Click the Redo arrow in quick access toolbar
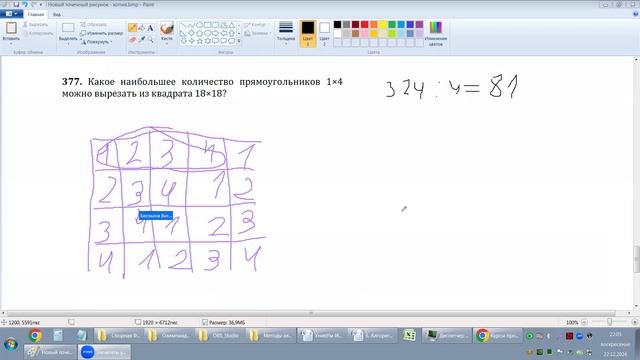The height and width of the screenshot is (360, 640). [33, 4]
